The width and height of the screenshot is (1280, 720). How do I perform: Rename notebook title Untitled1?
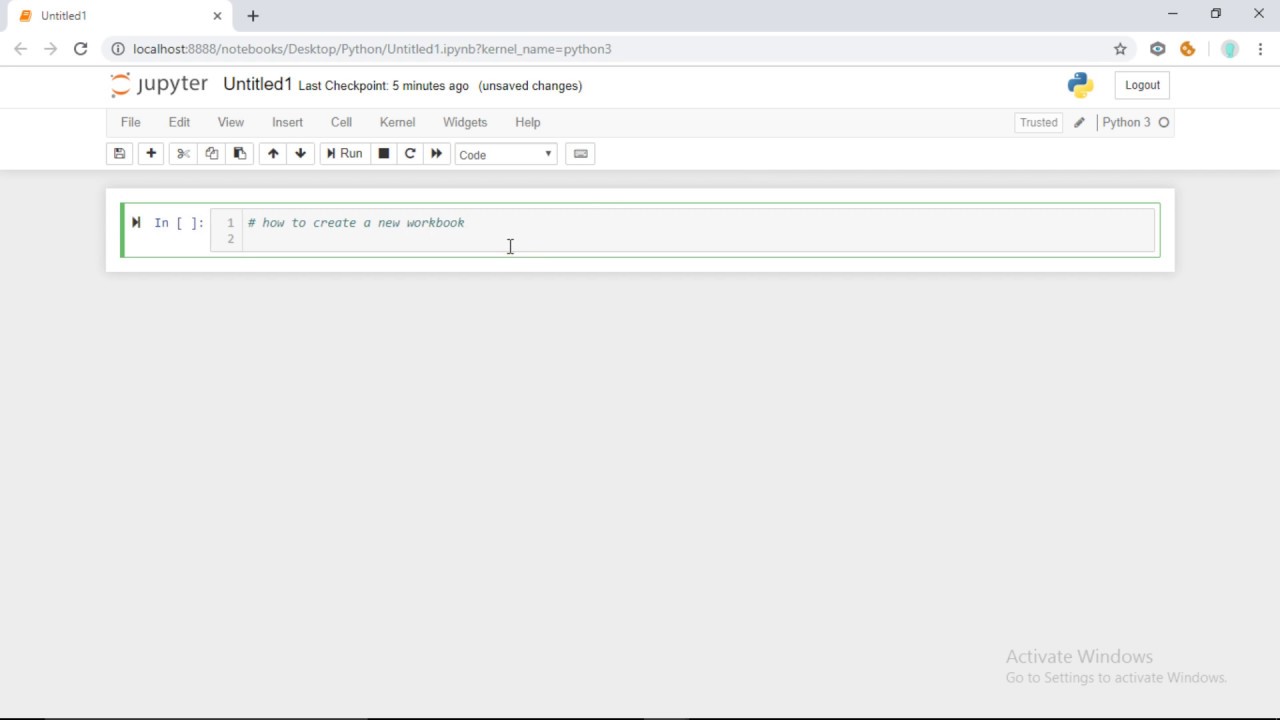coord(257,85)
